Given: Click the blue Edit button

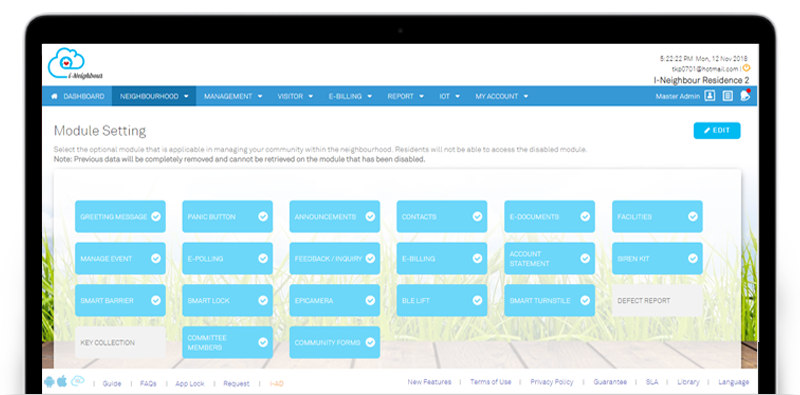Looking at the screenshot, I should point(717,130).
